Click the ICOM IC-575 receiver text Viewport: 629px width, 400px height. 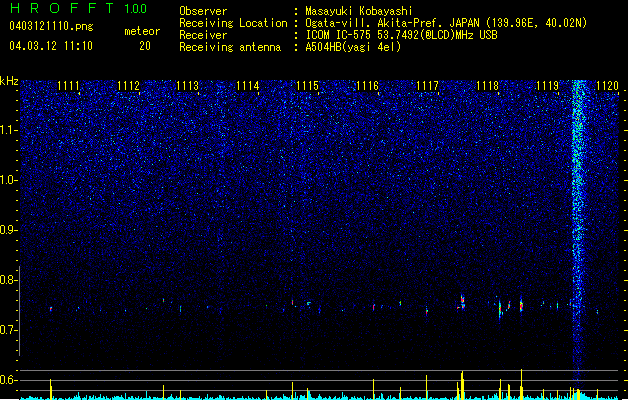pos(401,35)
